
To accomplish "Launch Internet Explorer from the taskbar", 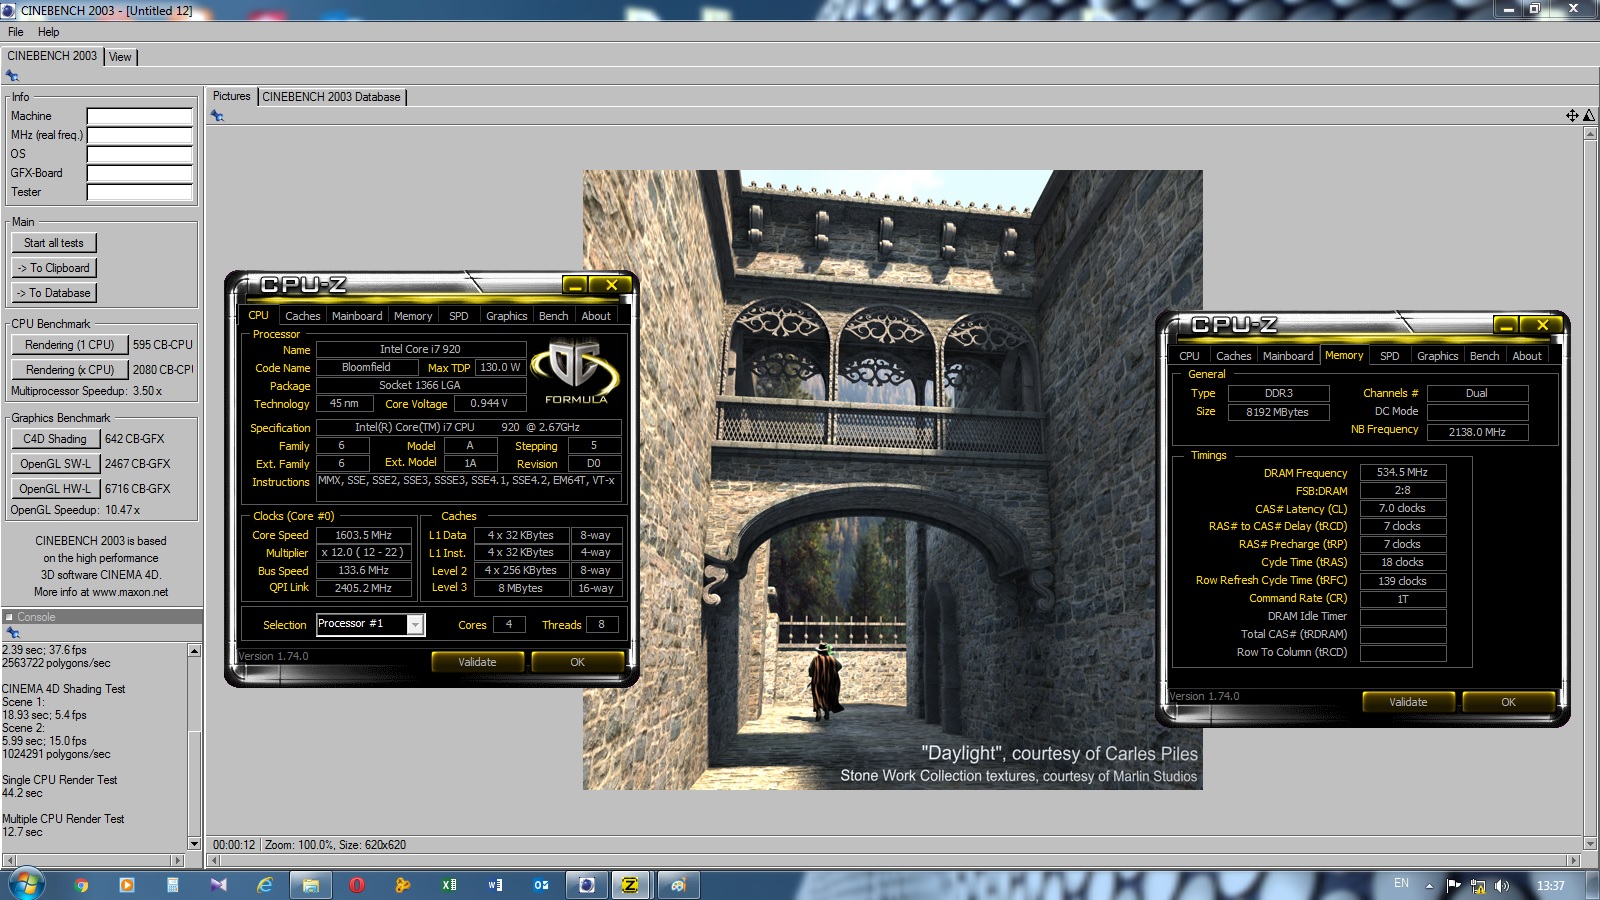I will tap(265, 885).
